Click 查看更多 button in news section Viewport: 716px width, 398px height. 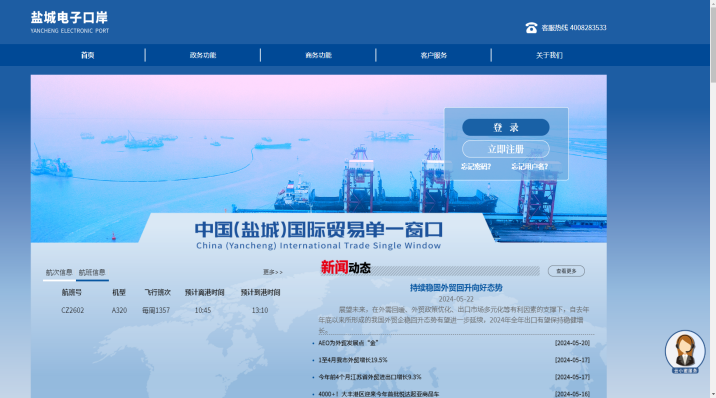[566, 271]
